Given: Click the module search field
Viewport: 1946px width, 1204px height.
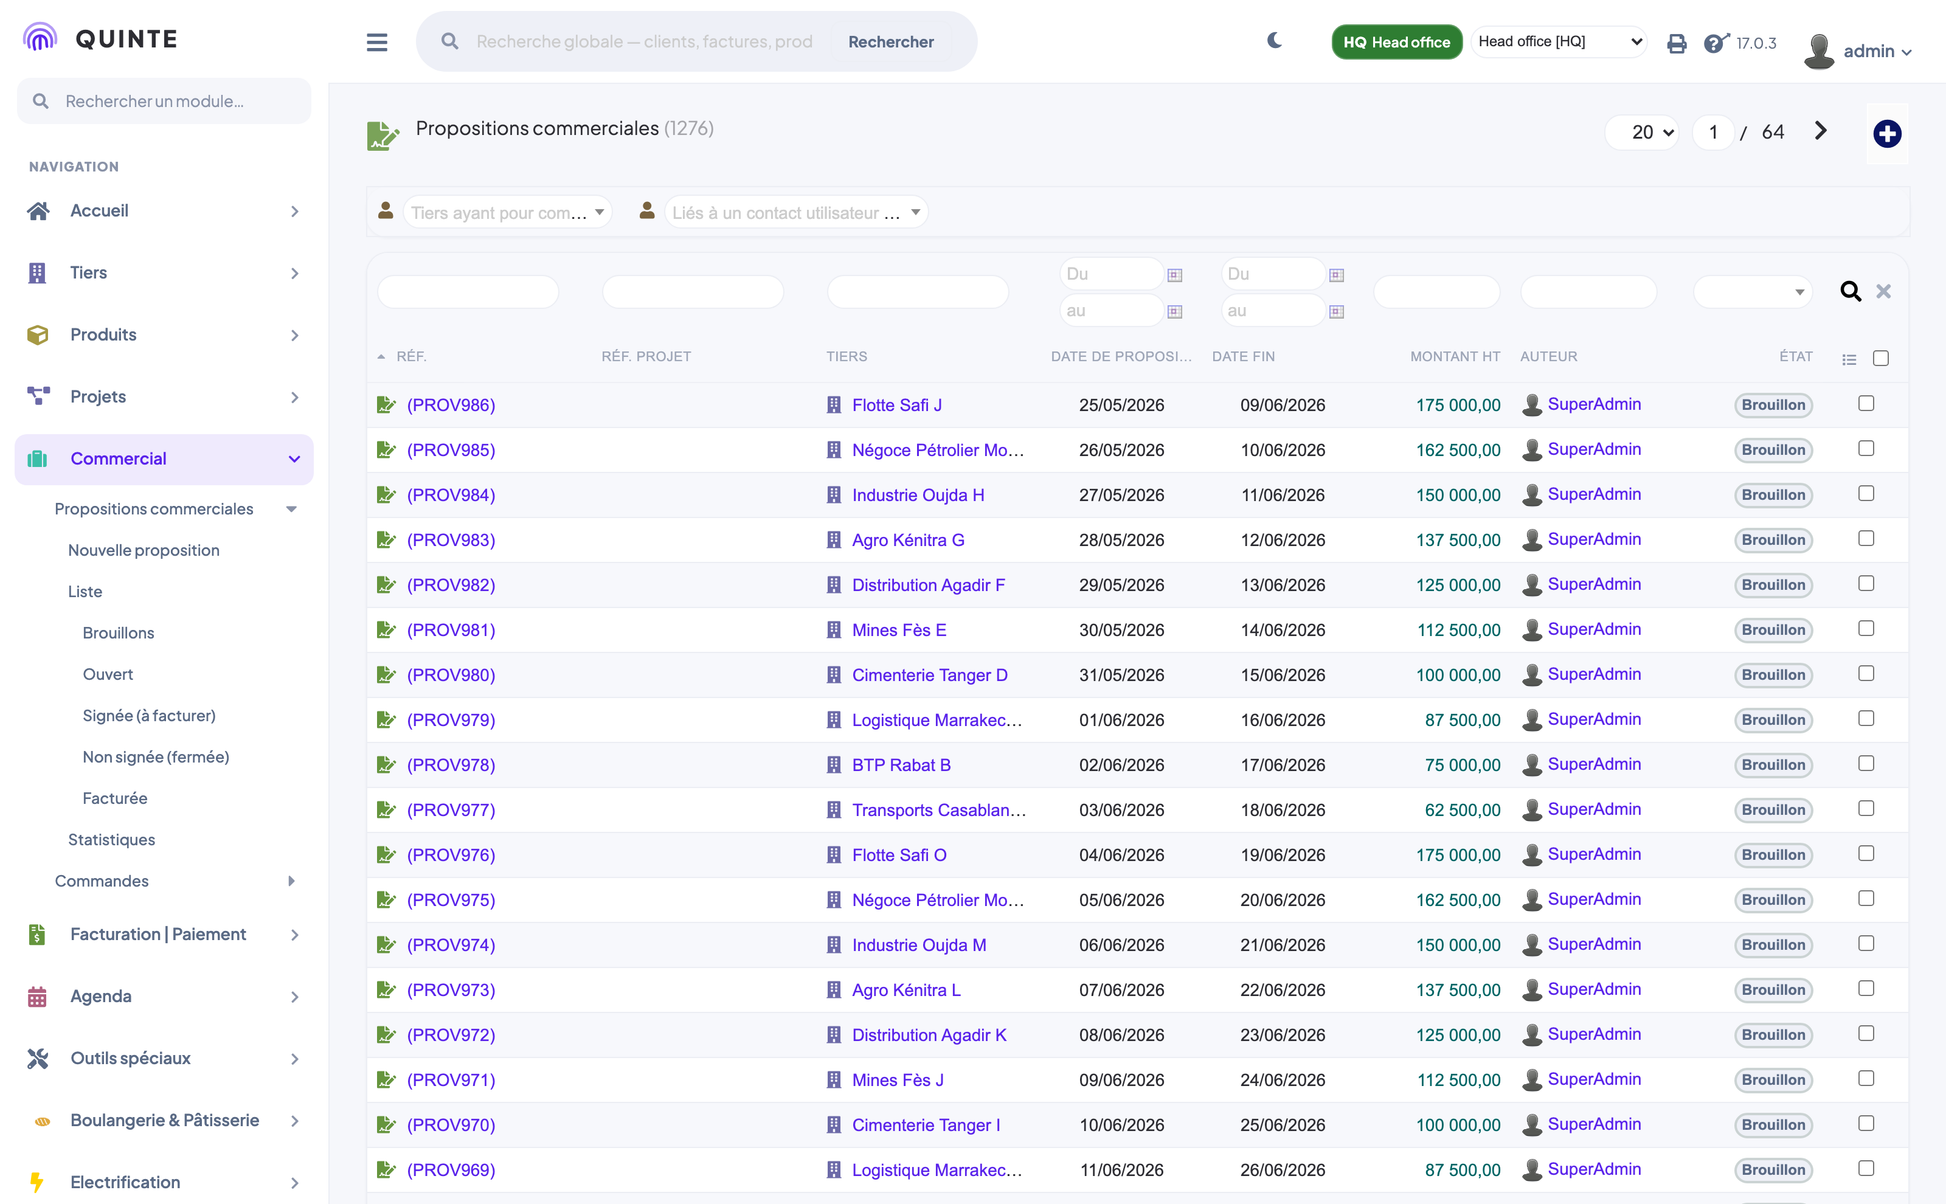Looking at the screenshot, I should click(164, 101).
